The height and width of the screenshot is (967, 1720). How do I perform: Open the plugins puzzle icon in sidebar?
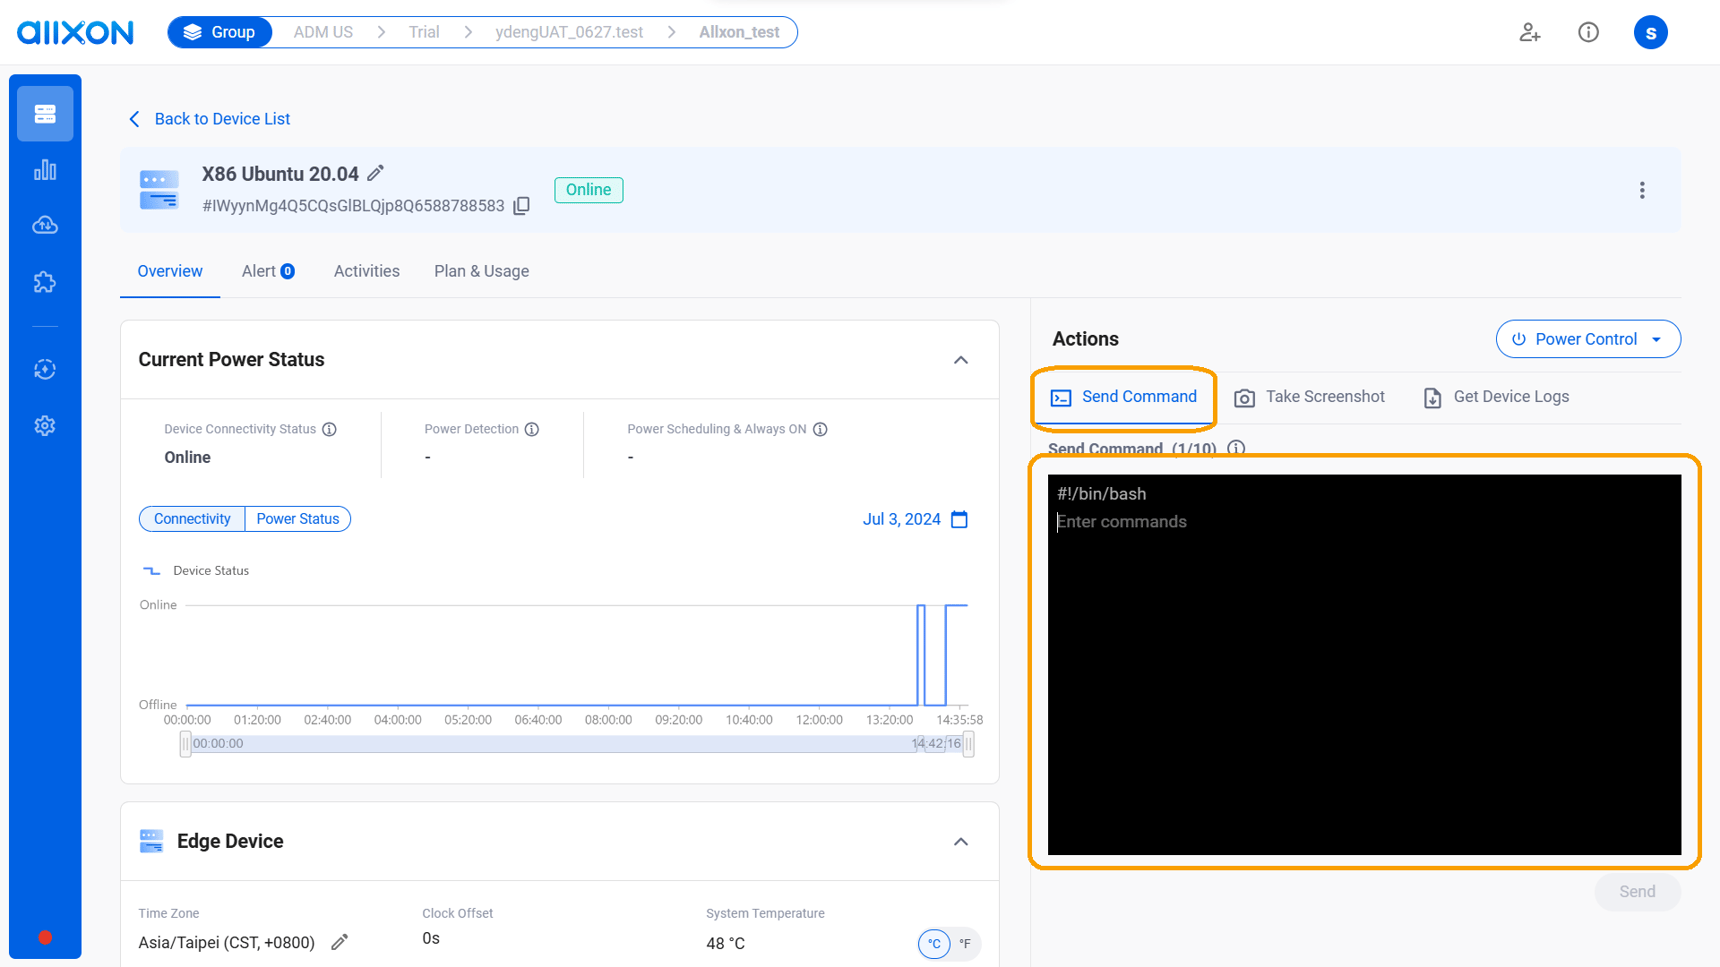click(x=44, y=281)
